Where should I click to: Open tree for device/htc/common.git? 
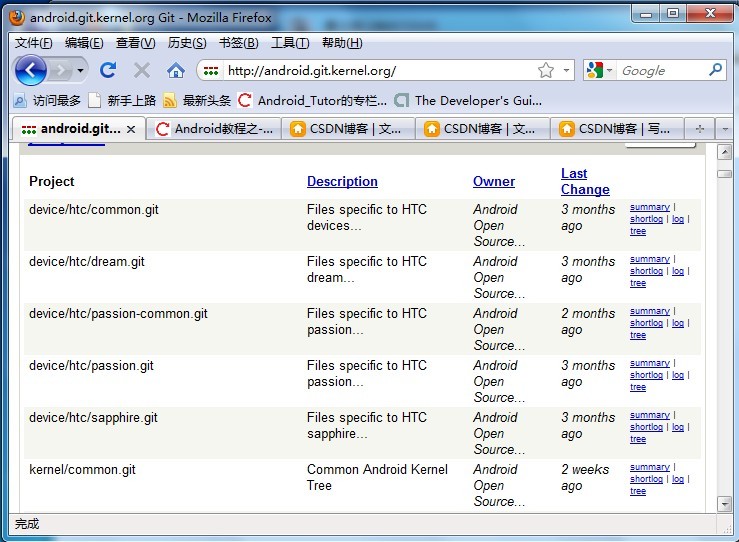click(638, 231)
